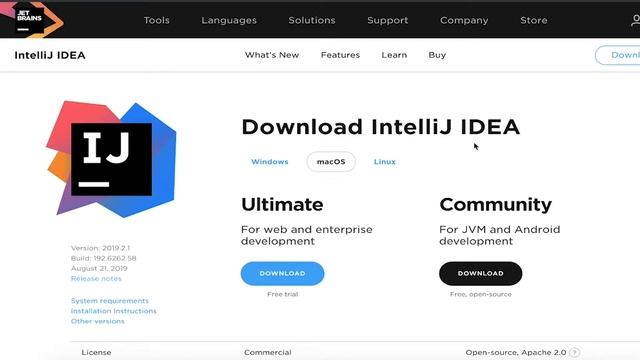Click the Apache 2.0 license help icon
The width and height of the screenshot is (640, 360).
(574, 352)
